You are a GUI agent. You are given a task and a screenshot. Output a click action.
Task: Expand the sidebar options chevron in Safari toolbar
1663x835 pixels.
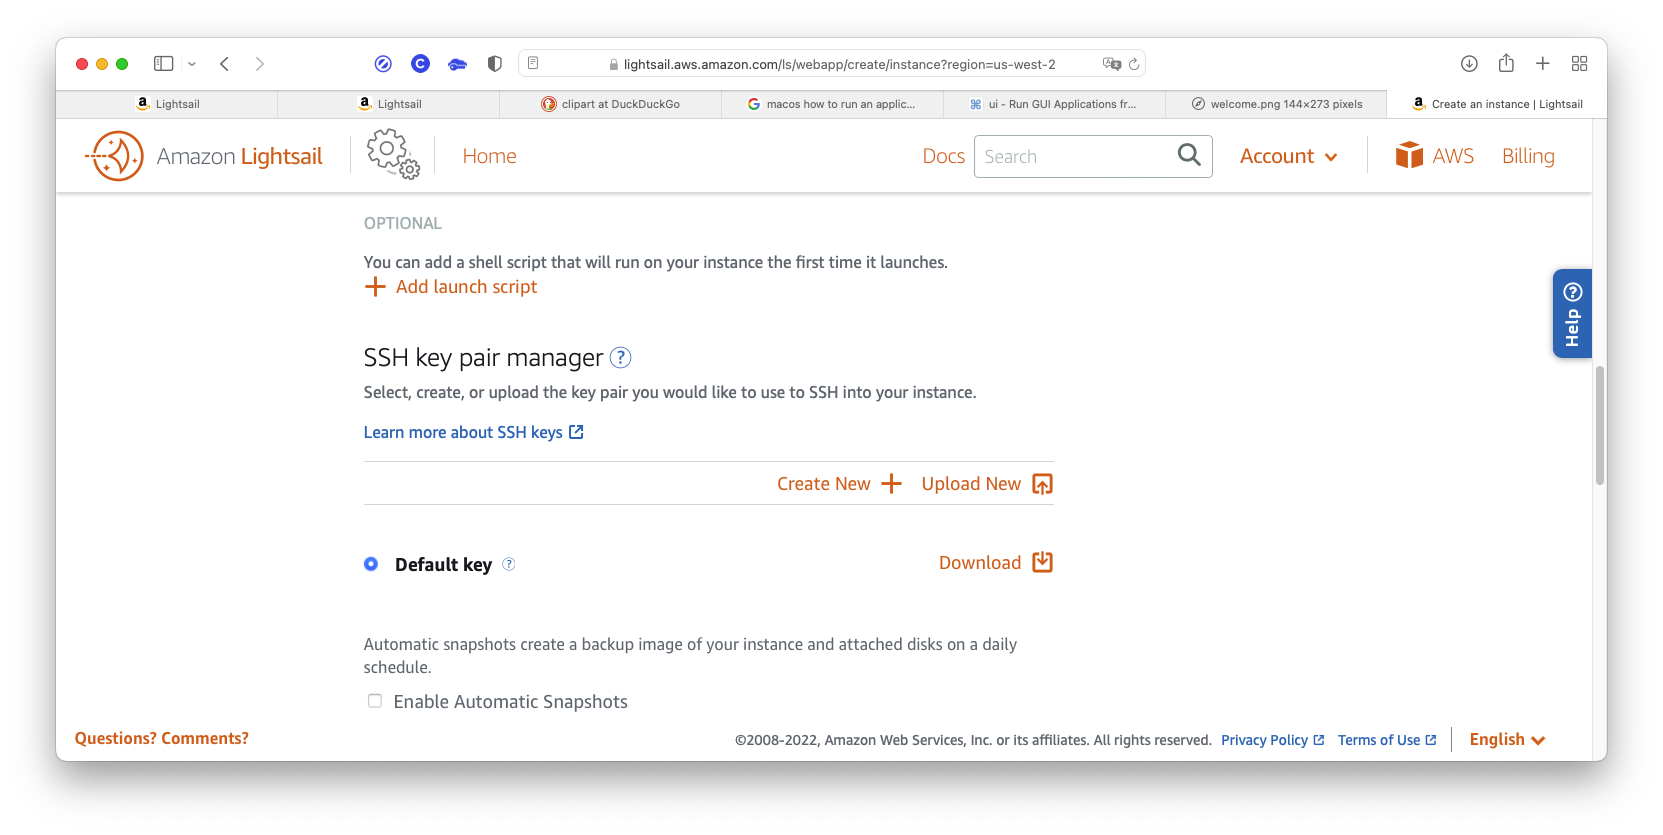(192, 64)
